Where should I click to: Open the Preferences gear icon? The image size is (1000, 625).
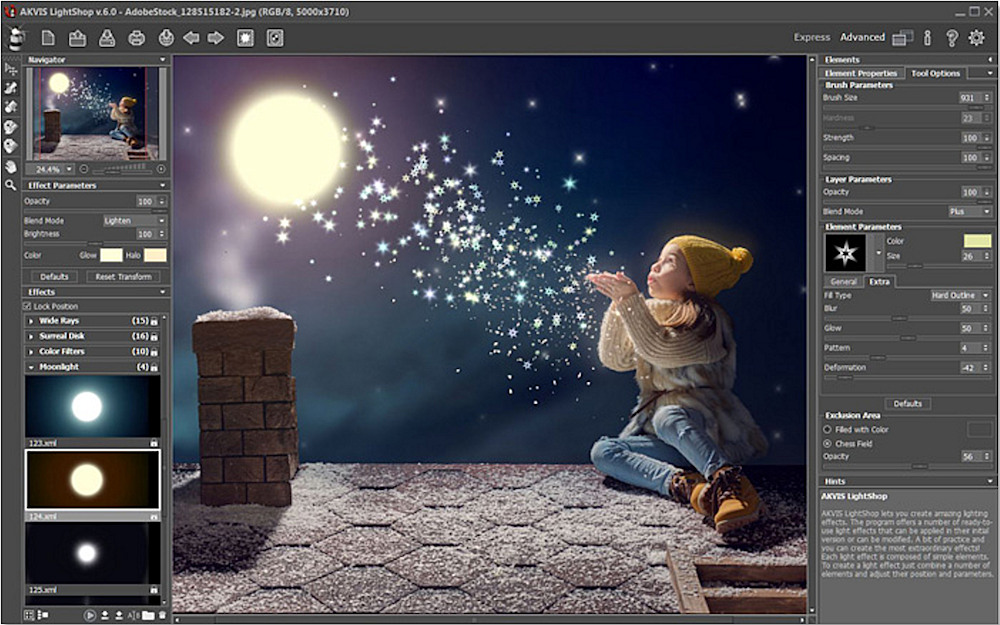[x=977, y=38]
